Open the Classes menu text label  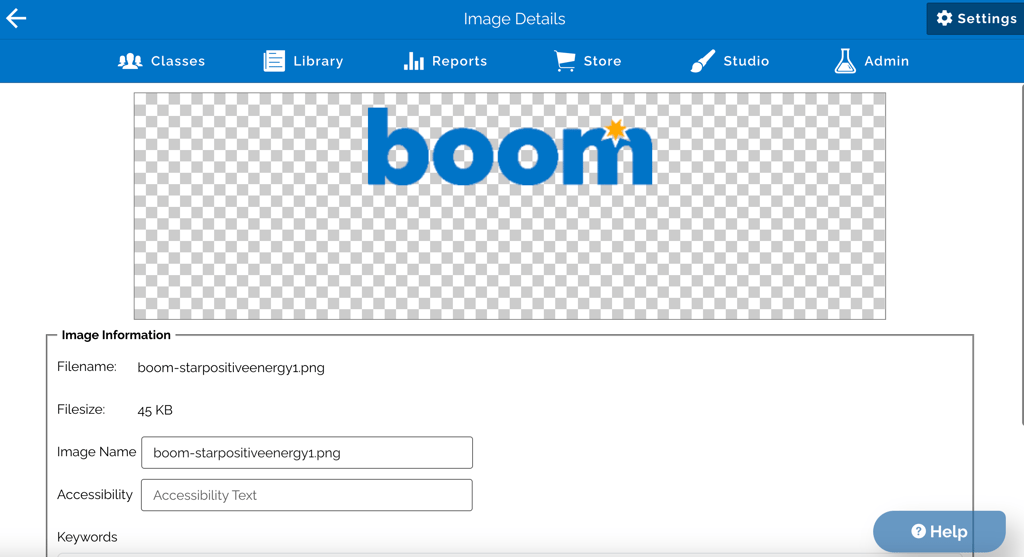point(178,61)
